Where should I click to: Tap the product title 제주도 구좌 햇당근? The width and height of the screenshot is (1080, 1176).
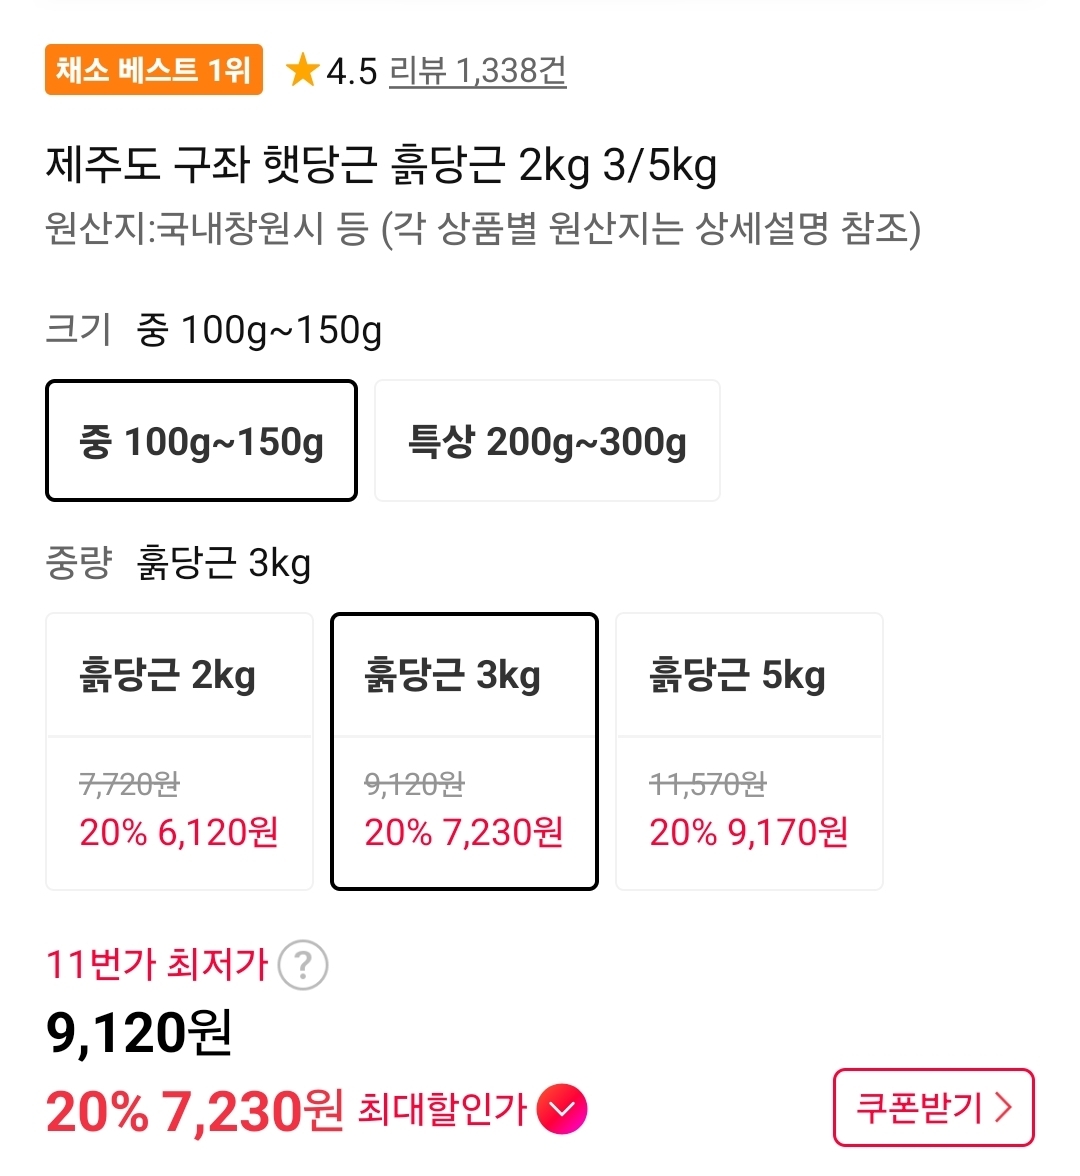[x=380, y=165]
